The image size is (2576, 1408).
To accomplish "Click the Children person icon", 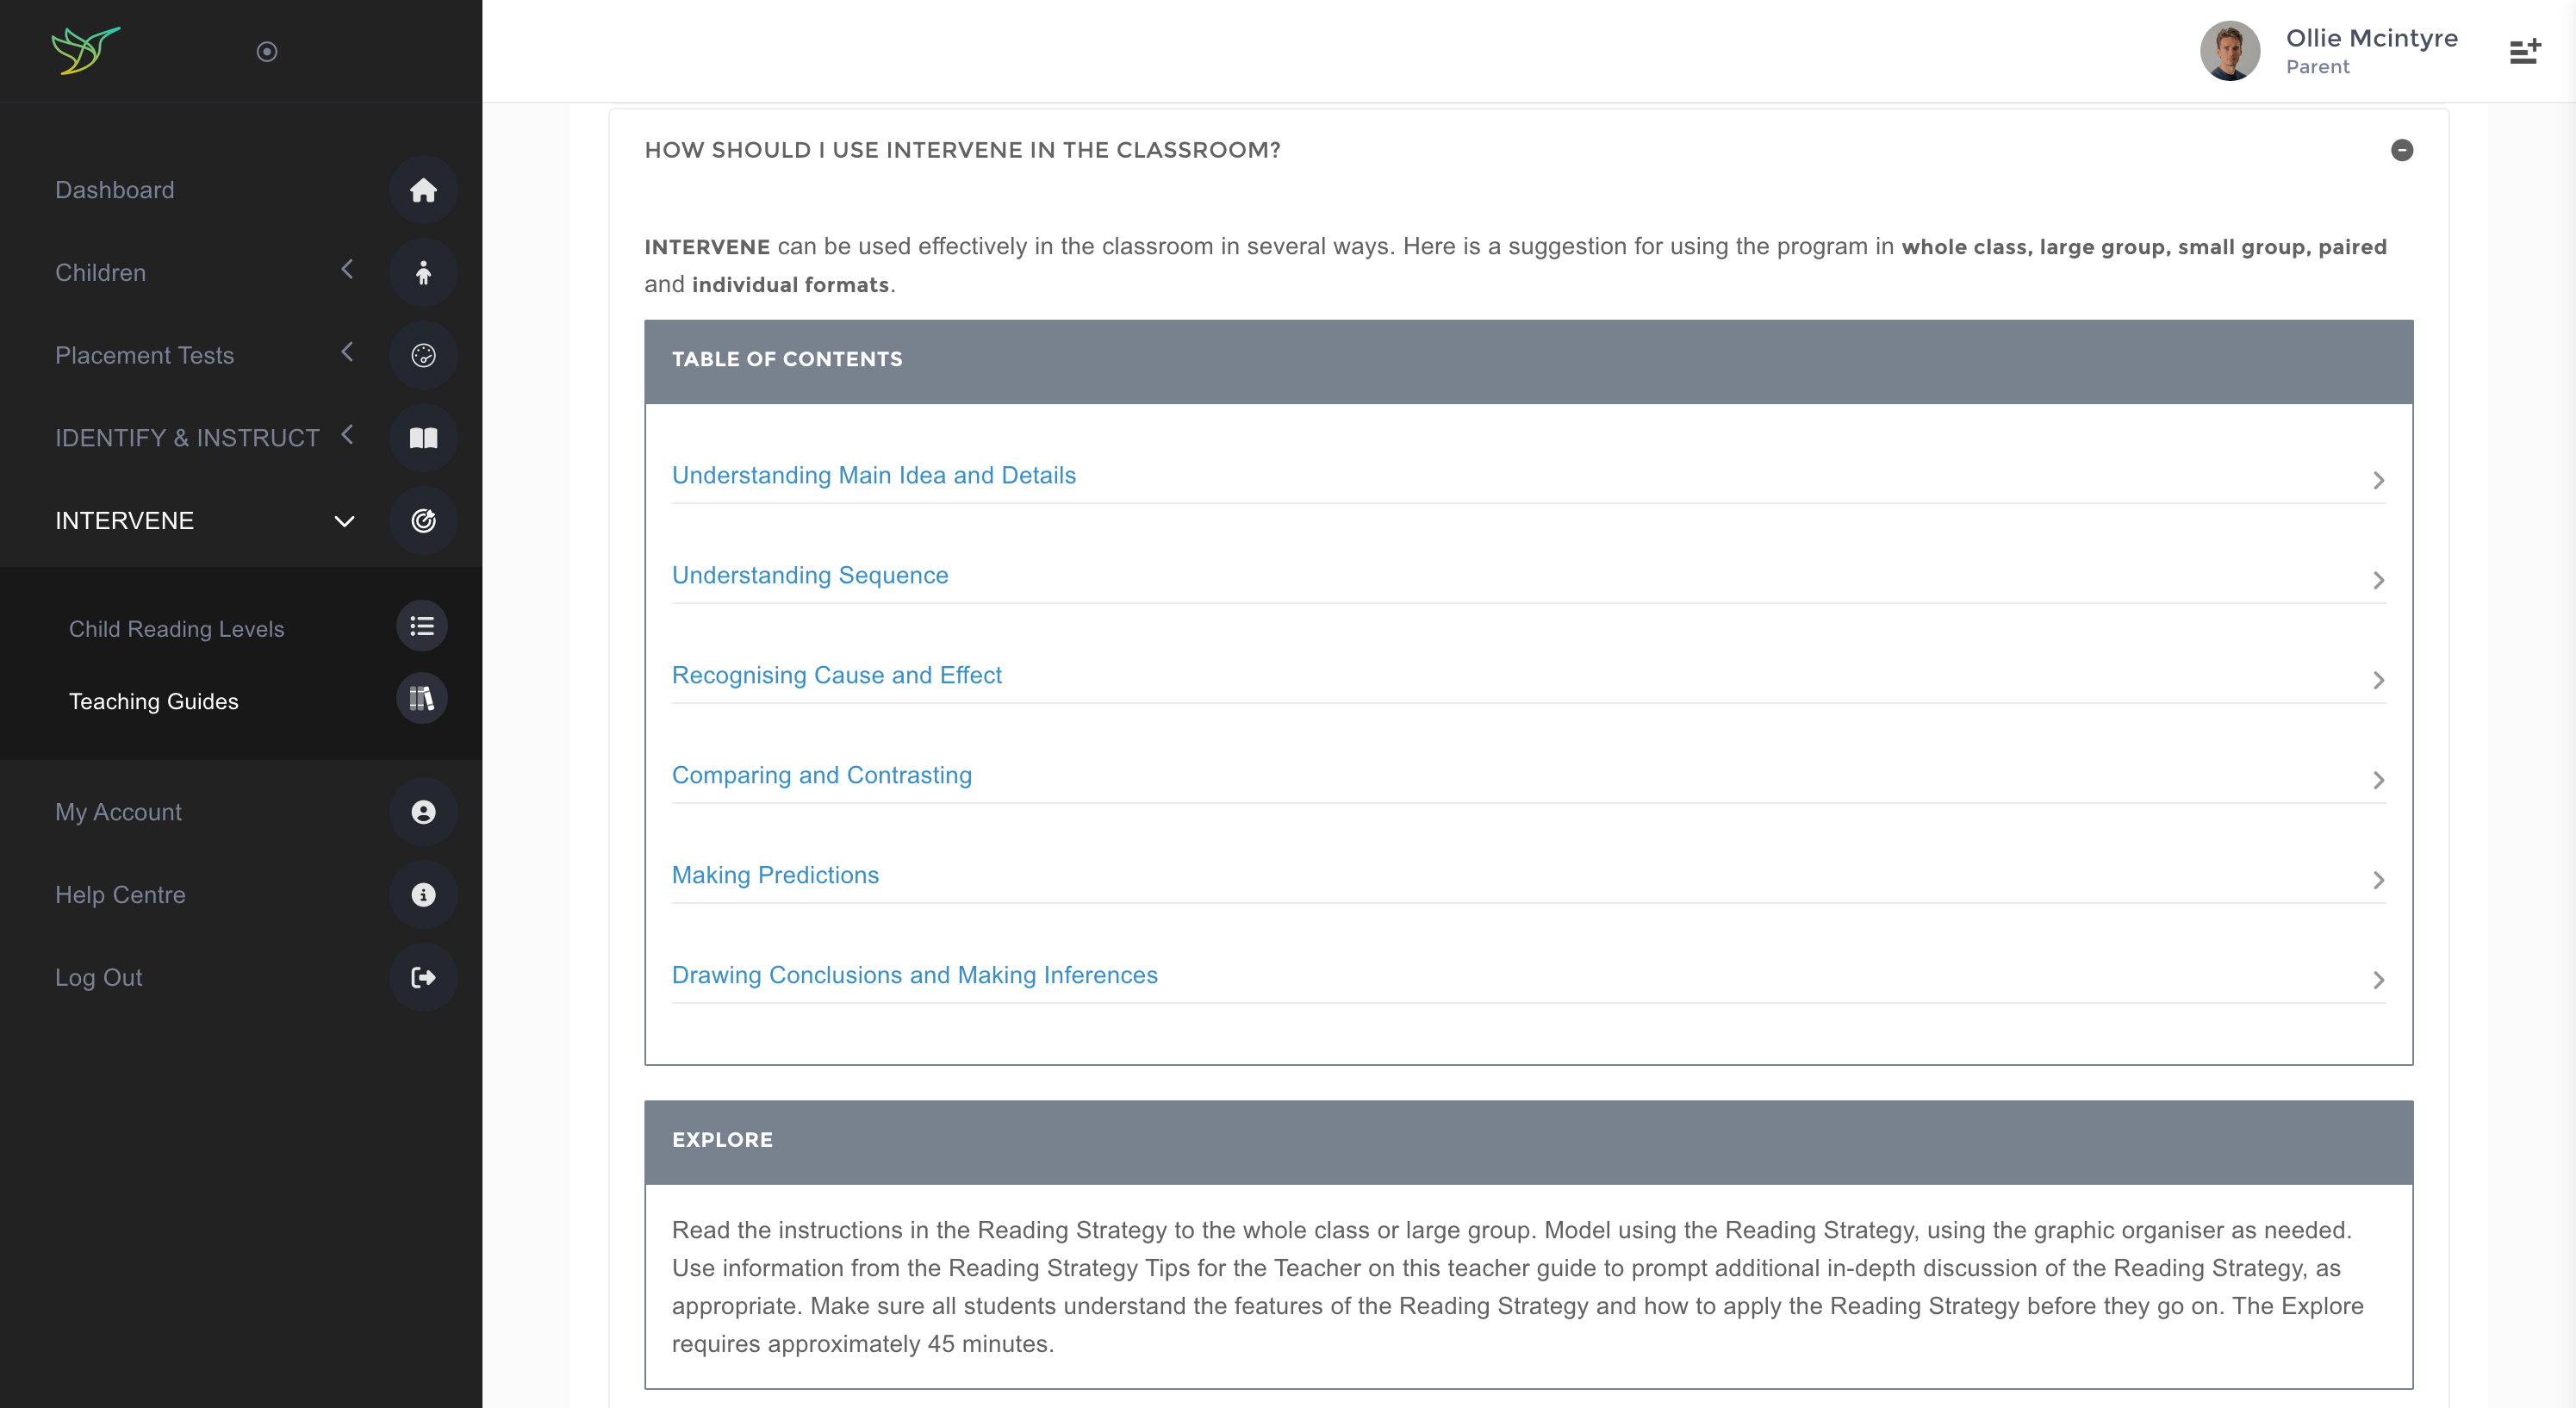I will [423, 273].
